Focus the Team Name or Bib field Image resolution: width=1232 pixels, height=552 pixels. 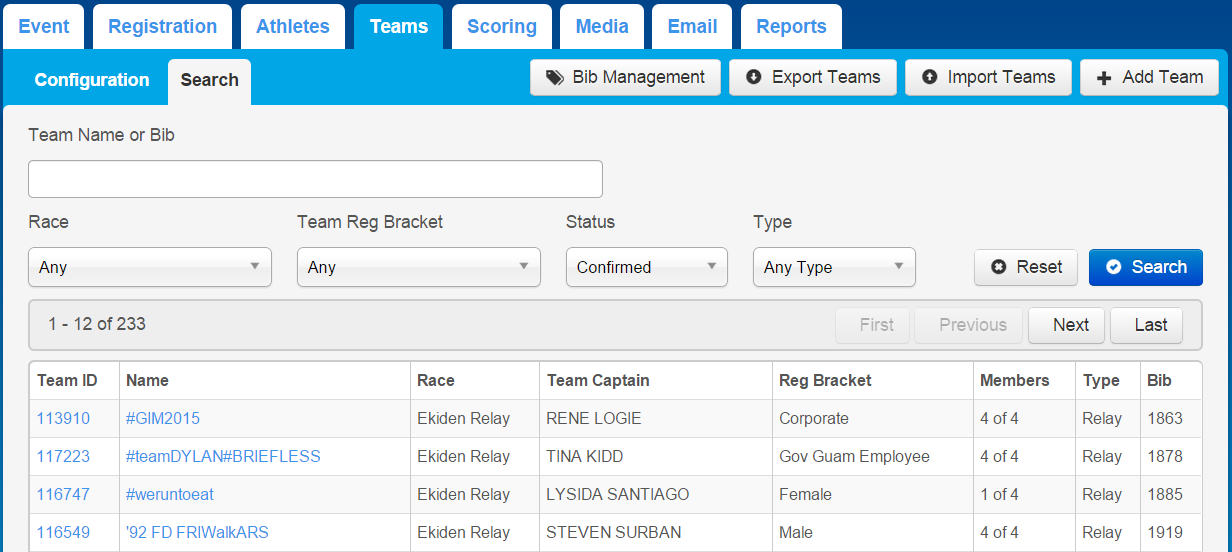coord(315,179)
